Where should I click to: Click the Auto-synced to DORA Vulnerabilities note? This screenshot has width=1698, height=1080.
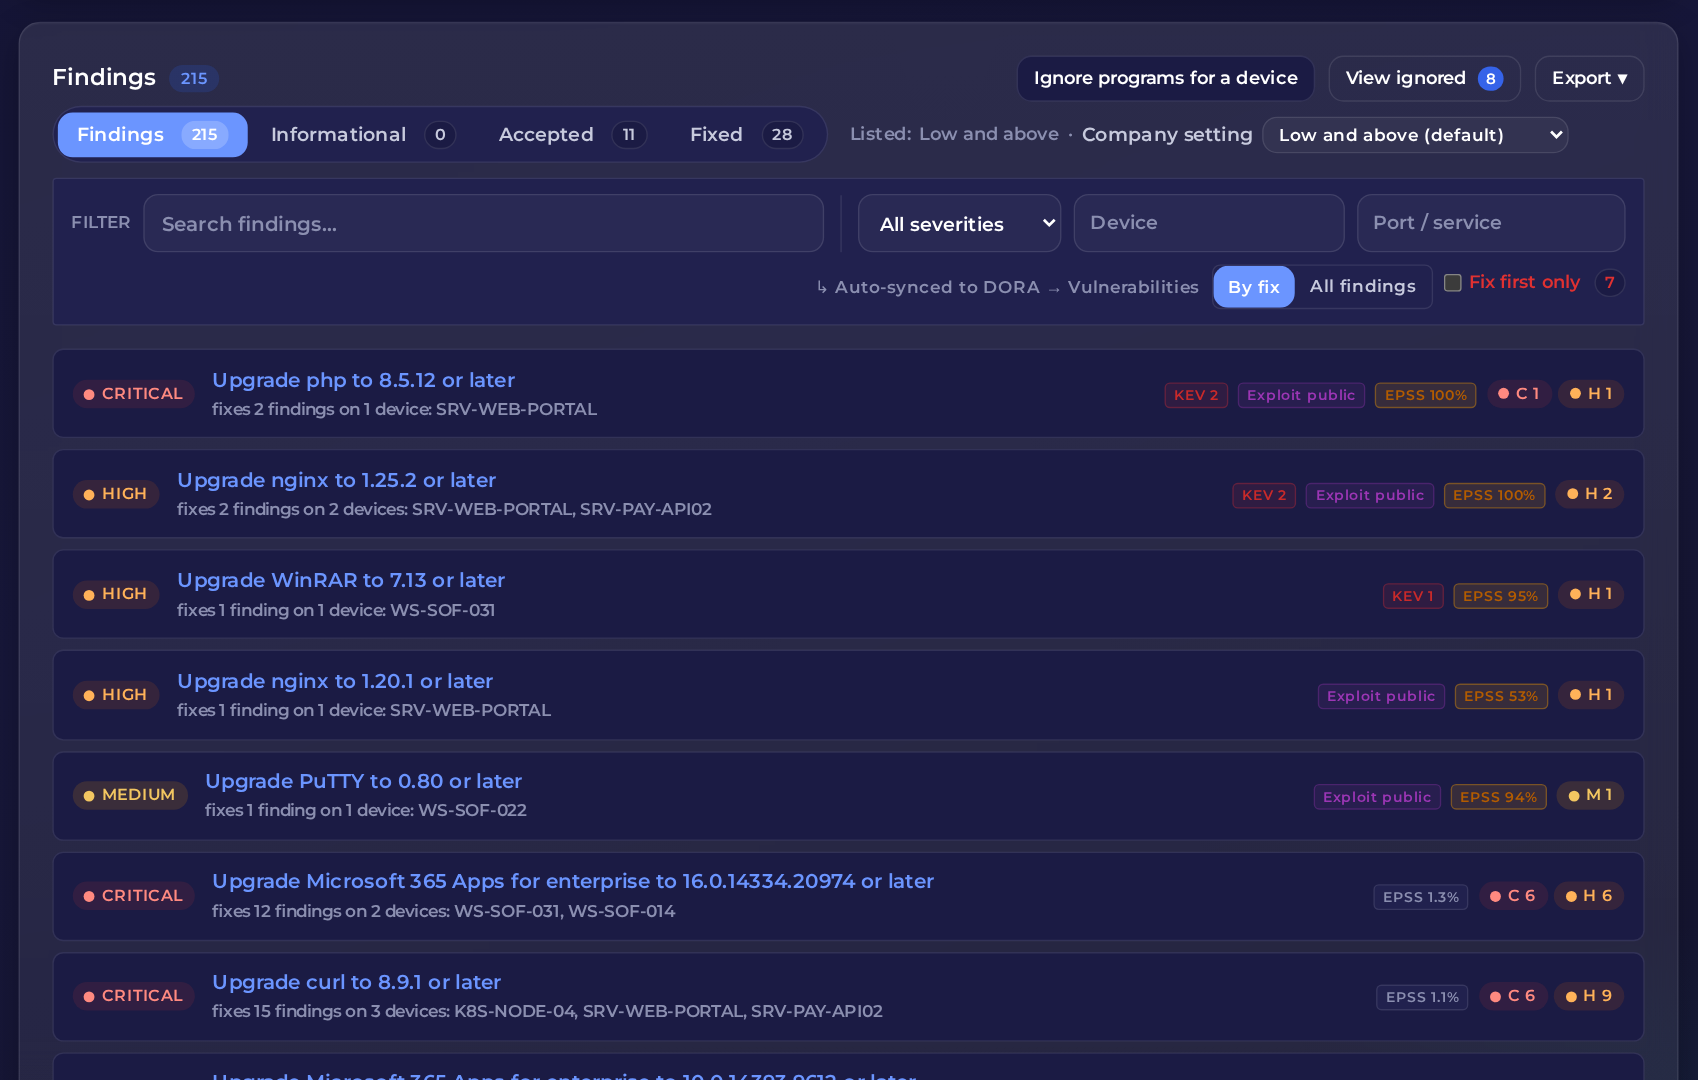[x=1007, y=287]
